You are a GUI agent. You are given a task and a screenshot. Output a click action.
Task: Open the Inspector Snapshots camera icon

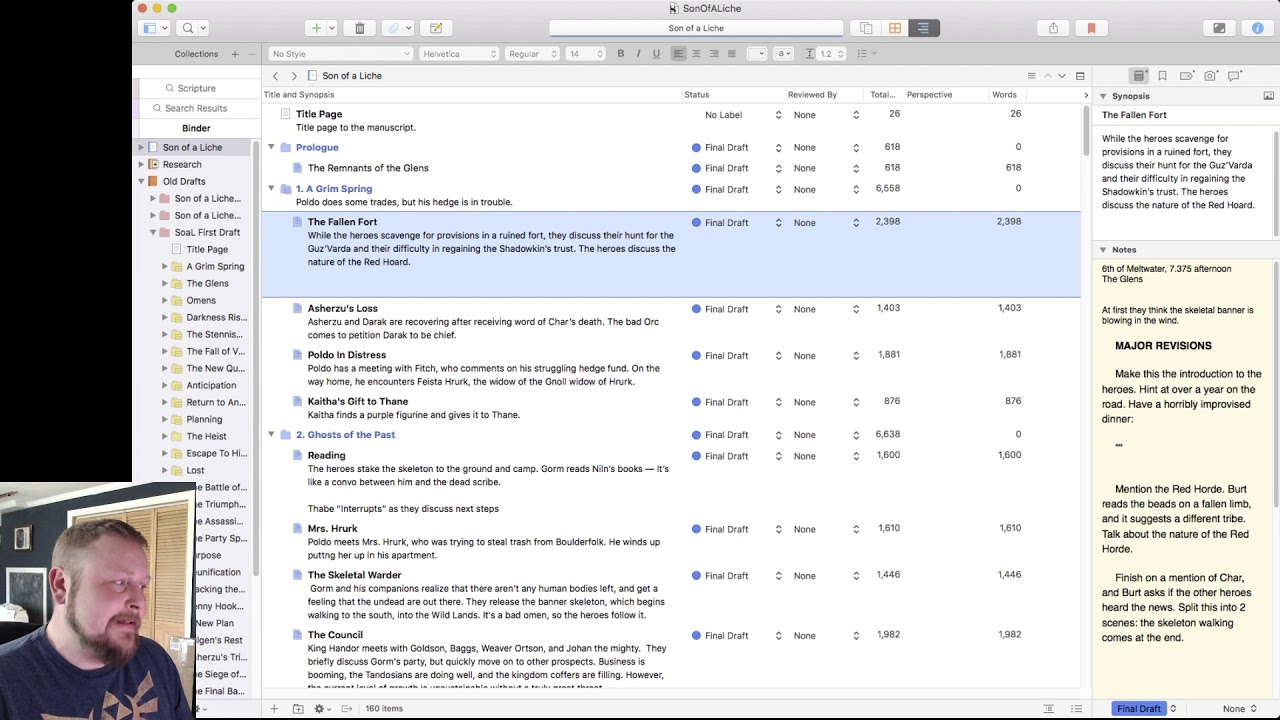point(1210,76)
